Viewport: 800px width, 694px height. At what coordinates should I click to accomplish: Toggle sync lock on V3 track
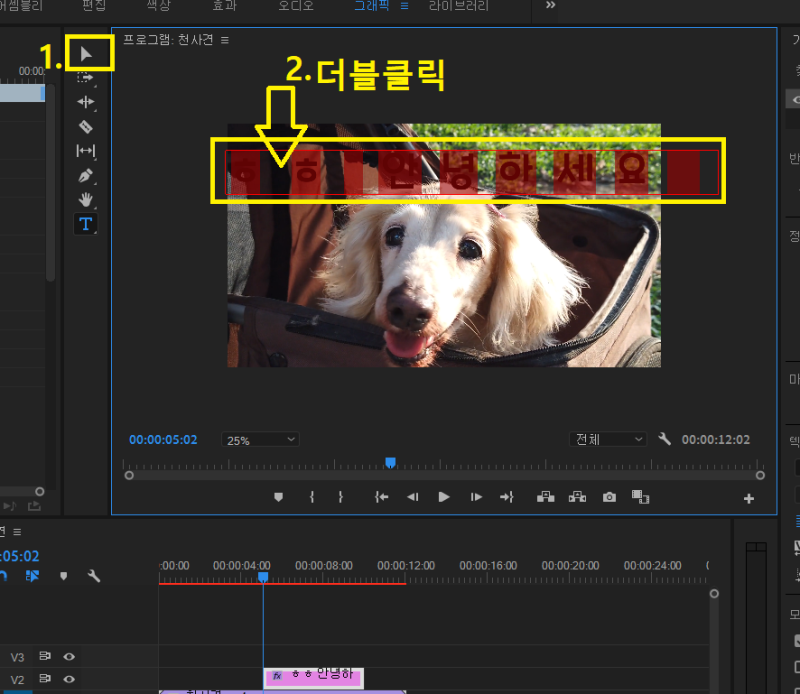coord(45,657)
